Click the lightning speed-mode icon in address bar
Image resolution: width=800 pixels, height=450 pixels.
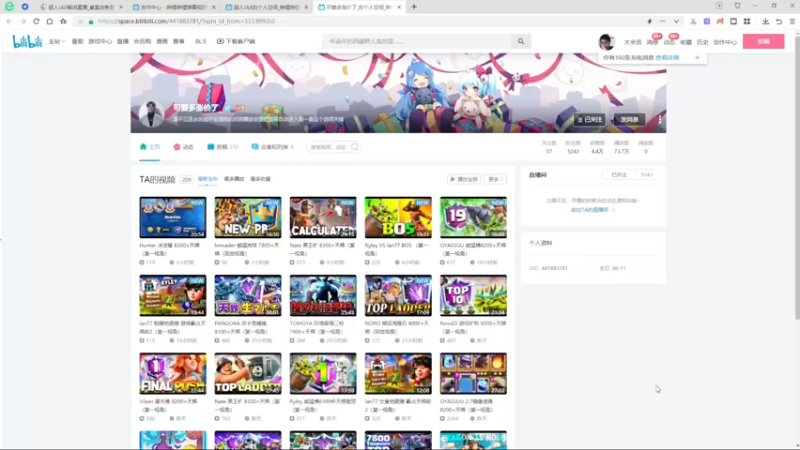(649, 21)
